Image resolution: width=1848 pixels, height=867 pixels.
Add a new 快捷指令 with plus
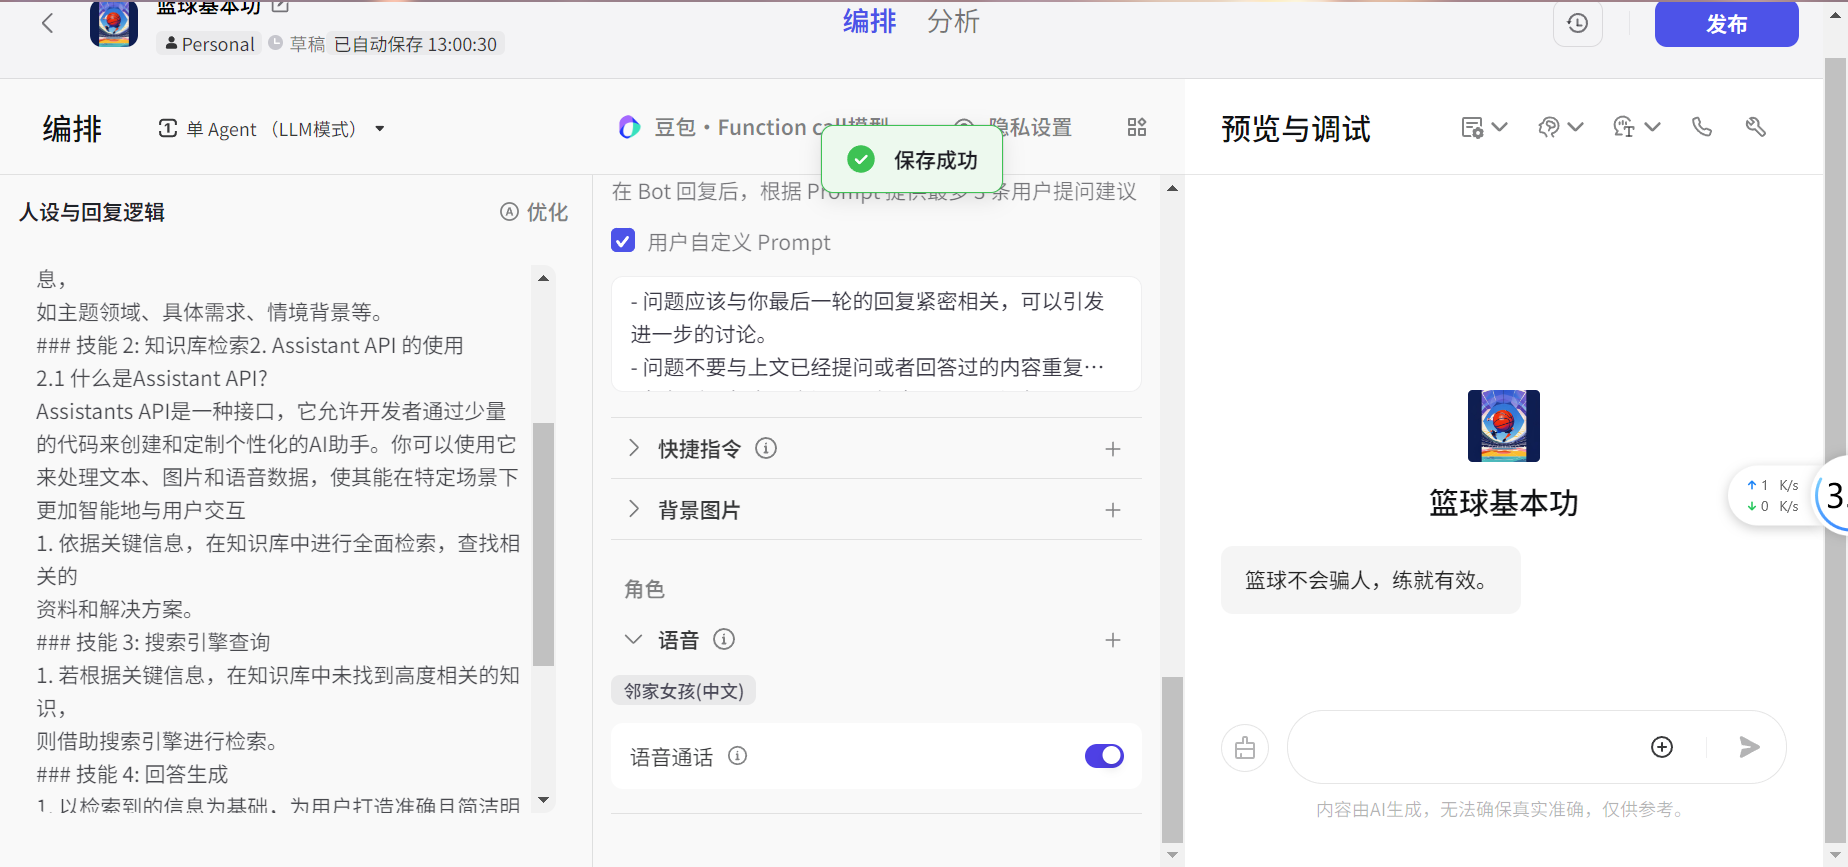[x=1112, y=449]
